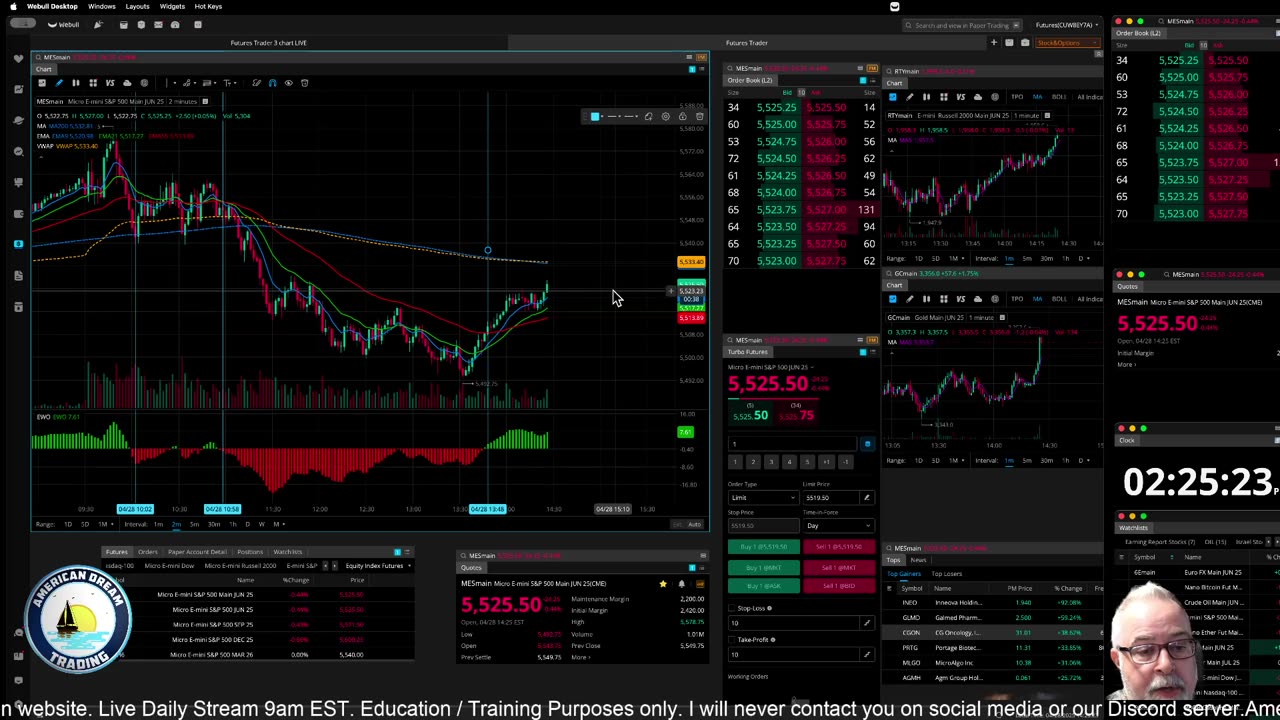The height and width of the screenshot is (720, 1280).
Task: Toggle drawings visibility with the eye icon
Action: (x=288, y=83)
